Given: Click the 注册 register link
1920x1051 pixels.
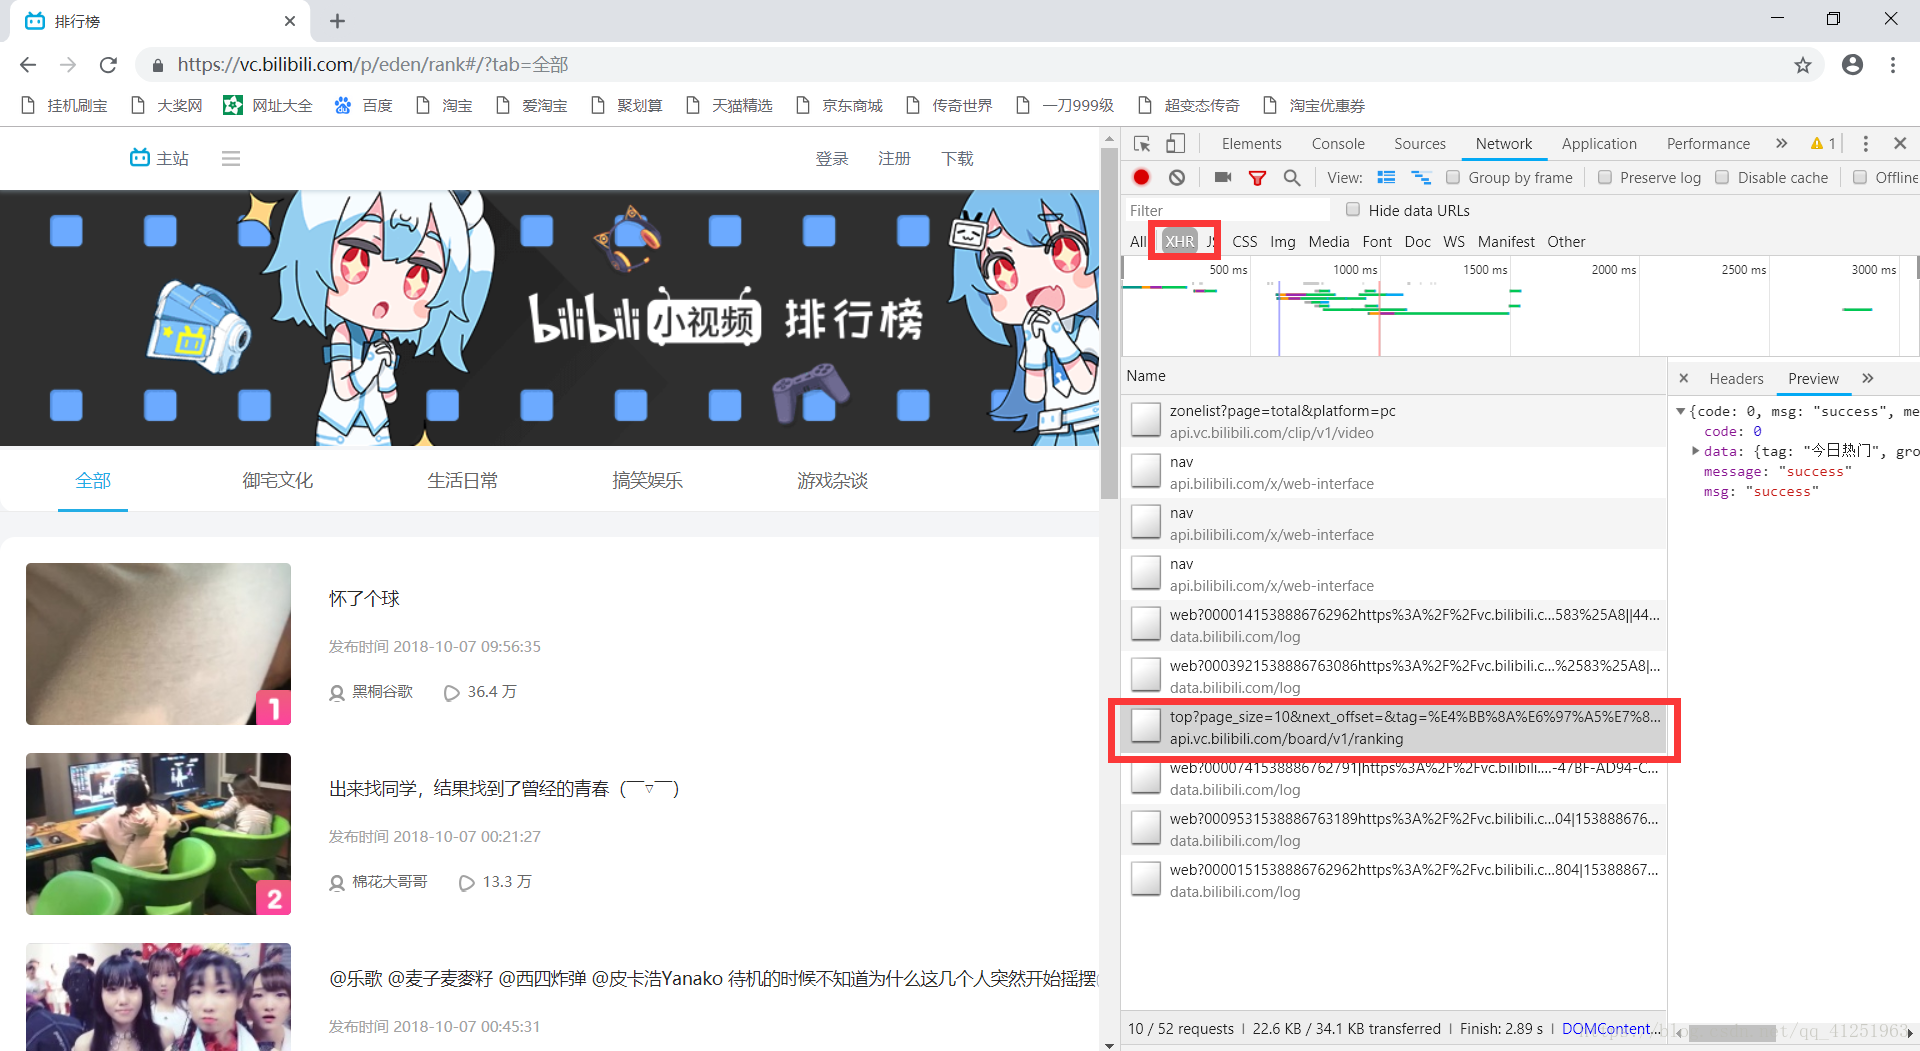Looking at the screenshot, I should (x=894, y=158).
